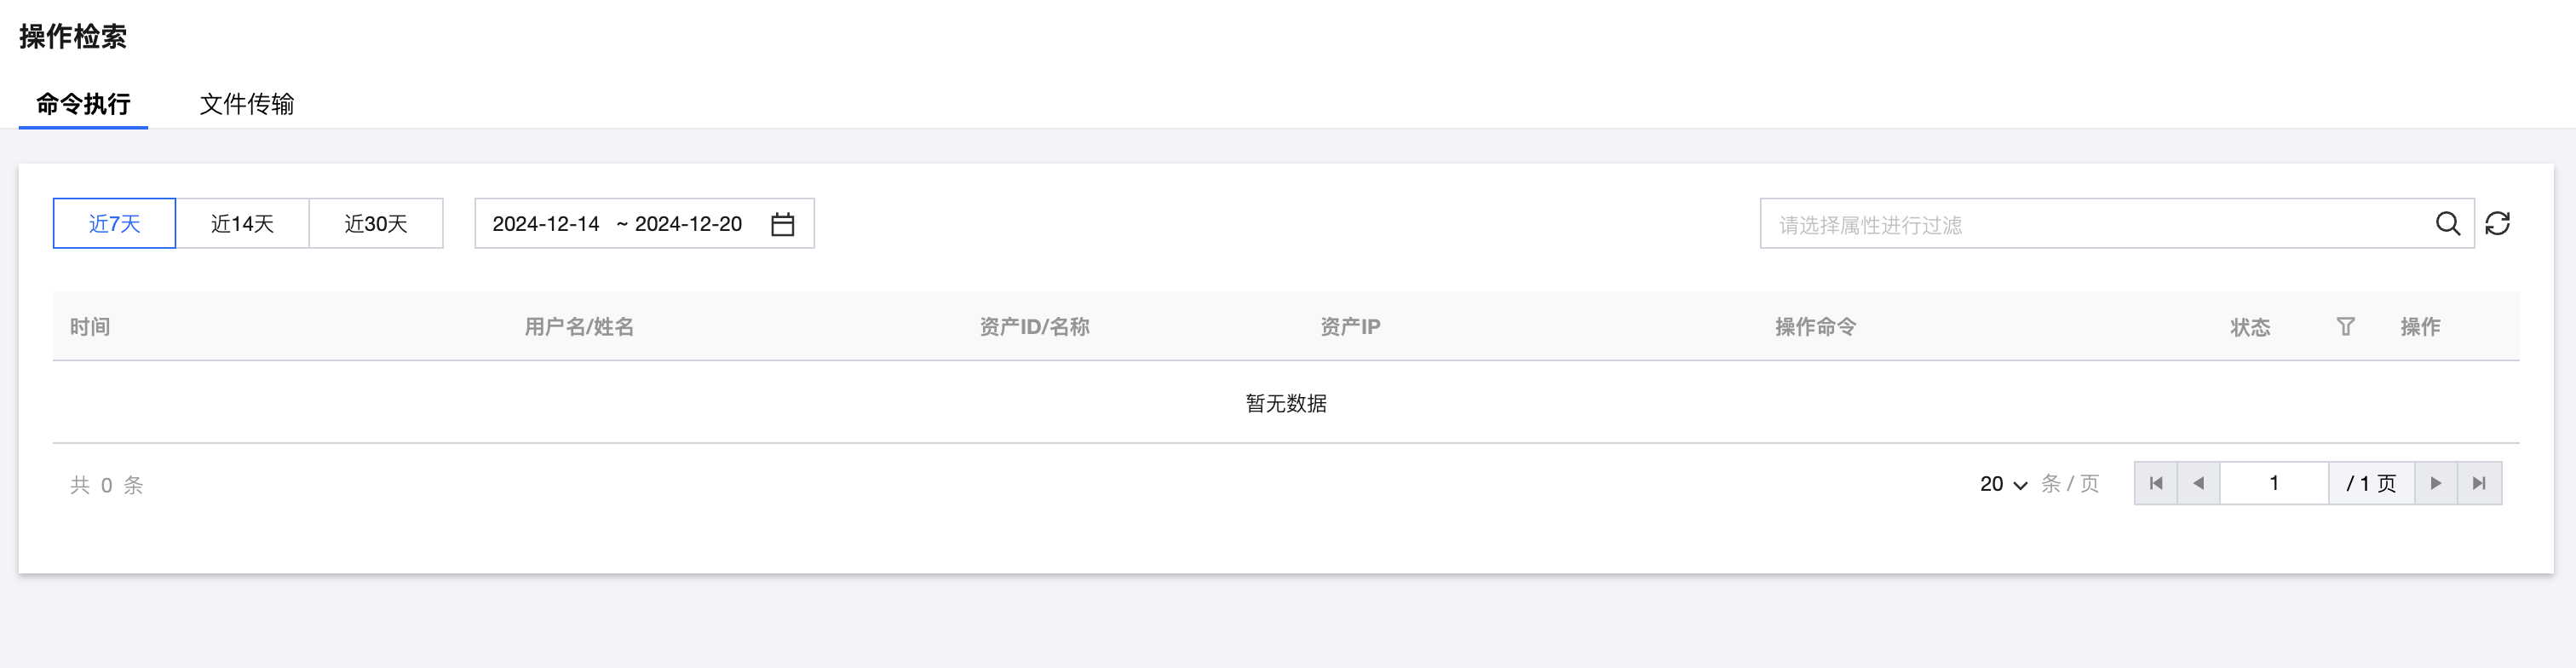Click the page number input box

click(x=2273, y=484)
